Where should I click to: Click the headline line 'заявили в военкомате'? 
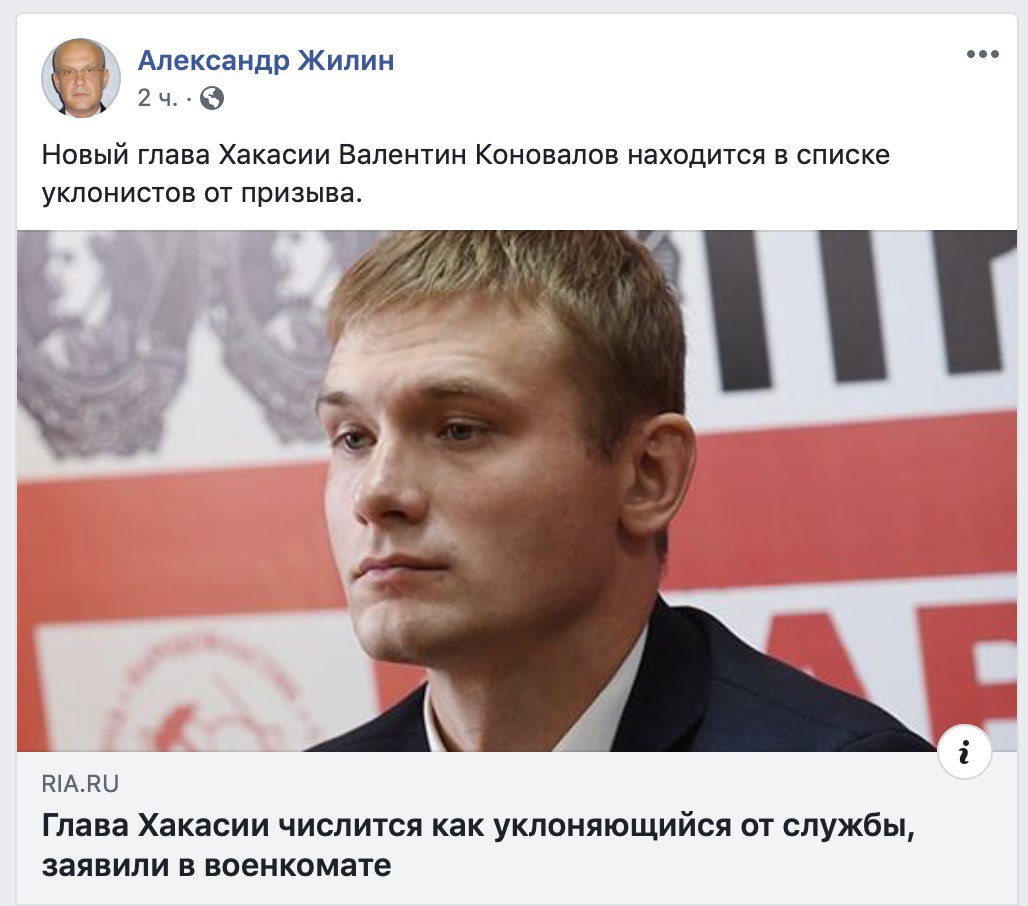216,865
